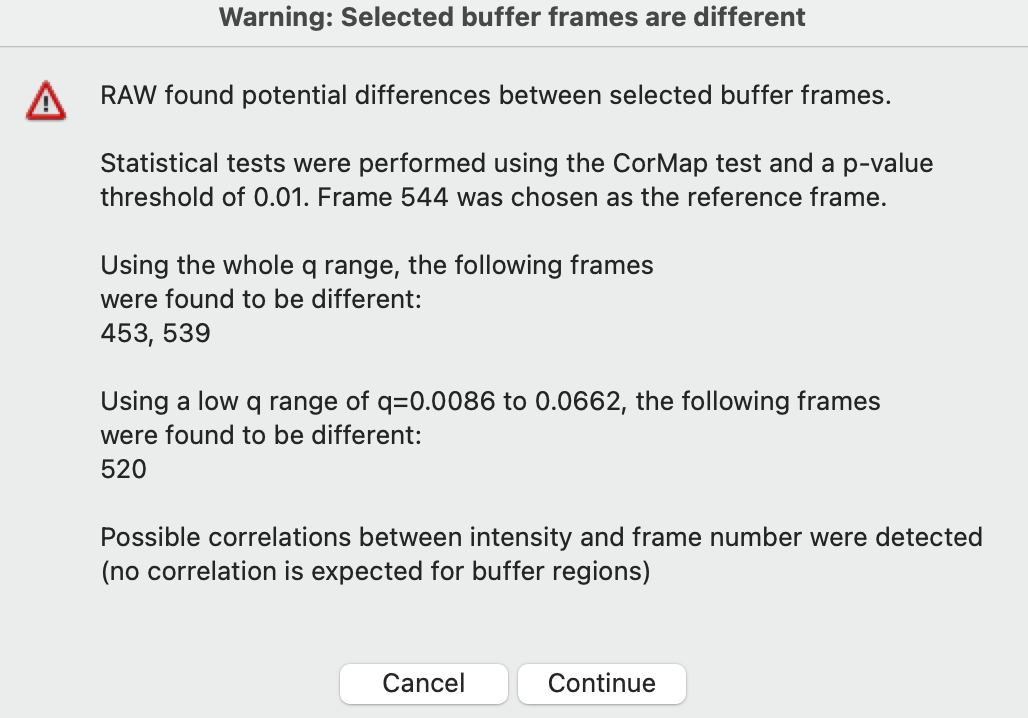Click the red warning triangle icon
The height and width of the screenshot is (718, 1028).
pos(46,102)
